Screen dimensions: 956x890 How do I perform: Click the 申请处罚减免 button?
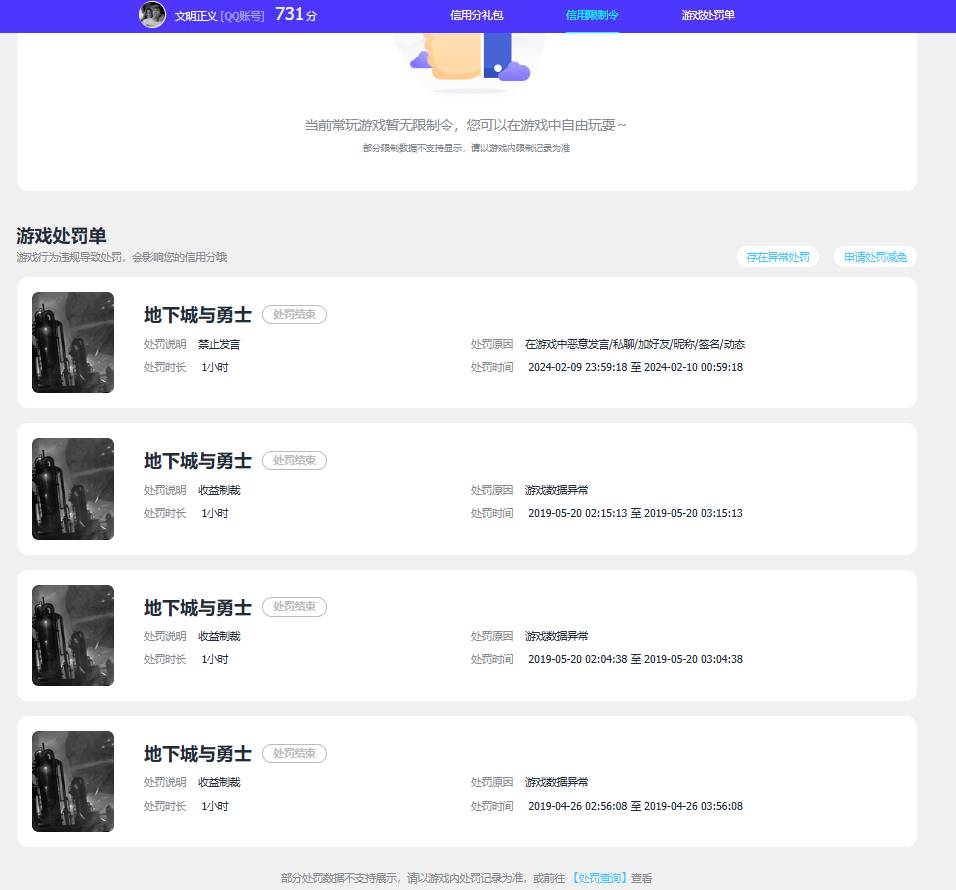[x=875, y=257]
